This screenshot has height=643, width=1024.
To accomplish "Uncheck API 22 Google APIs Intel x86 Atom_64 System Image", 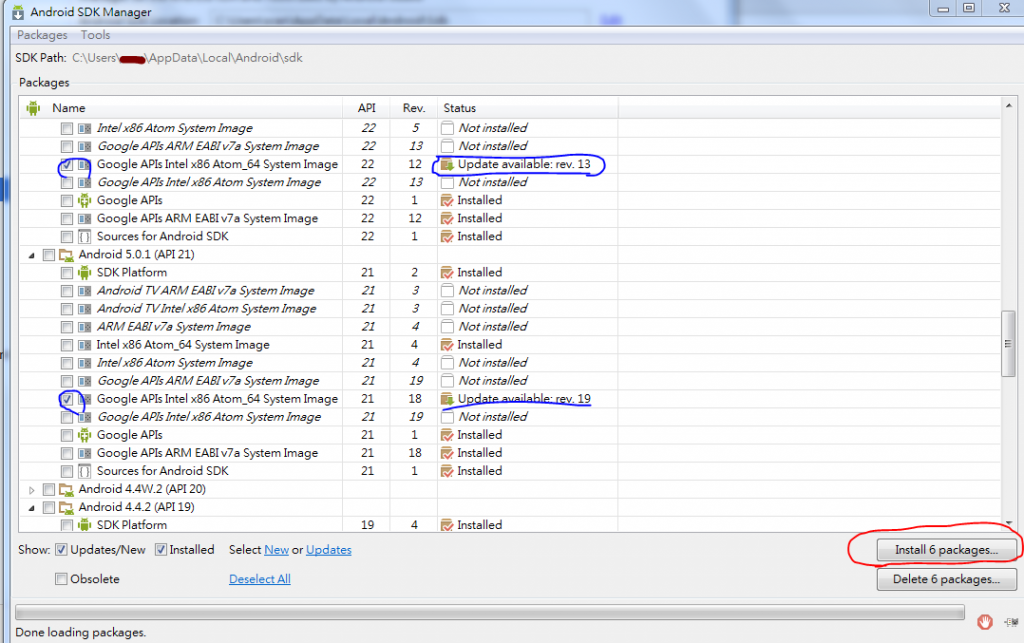I will (x=67, y=165).
